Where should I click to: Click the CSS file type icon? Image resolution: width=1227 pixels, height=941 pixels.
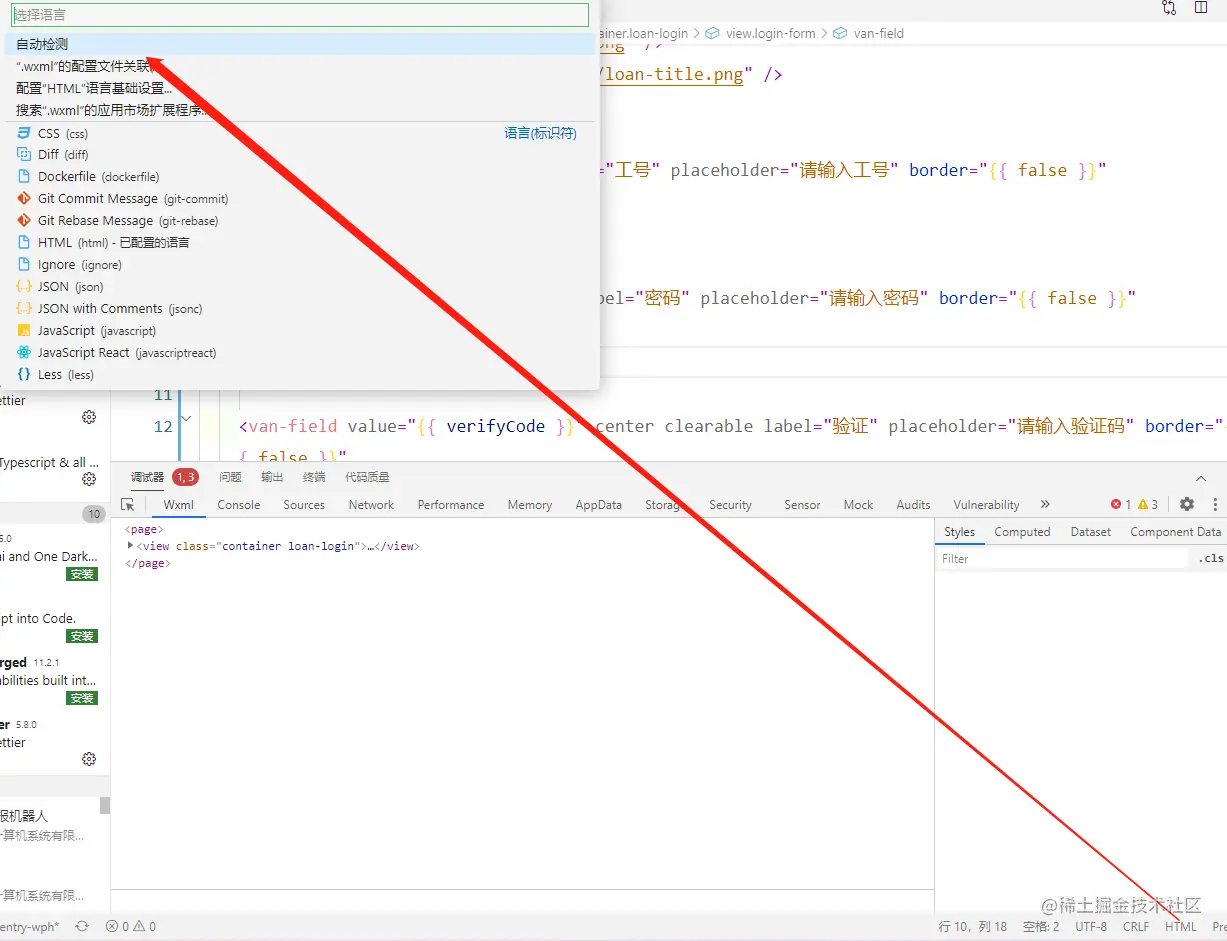click(x=24, y=133)
